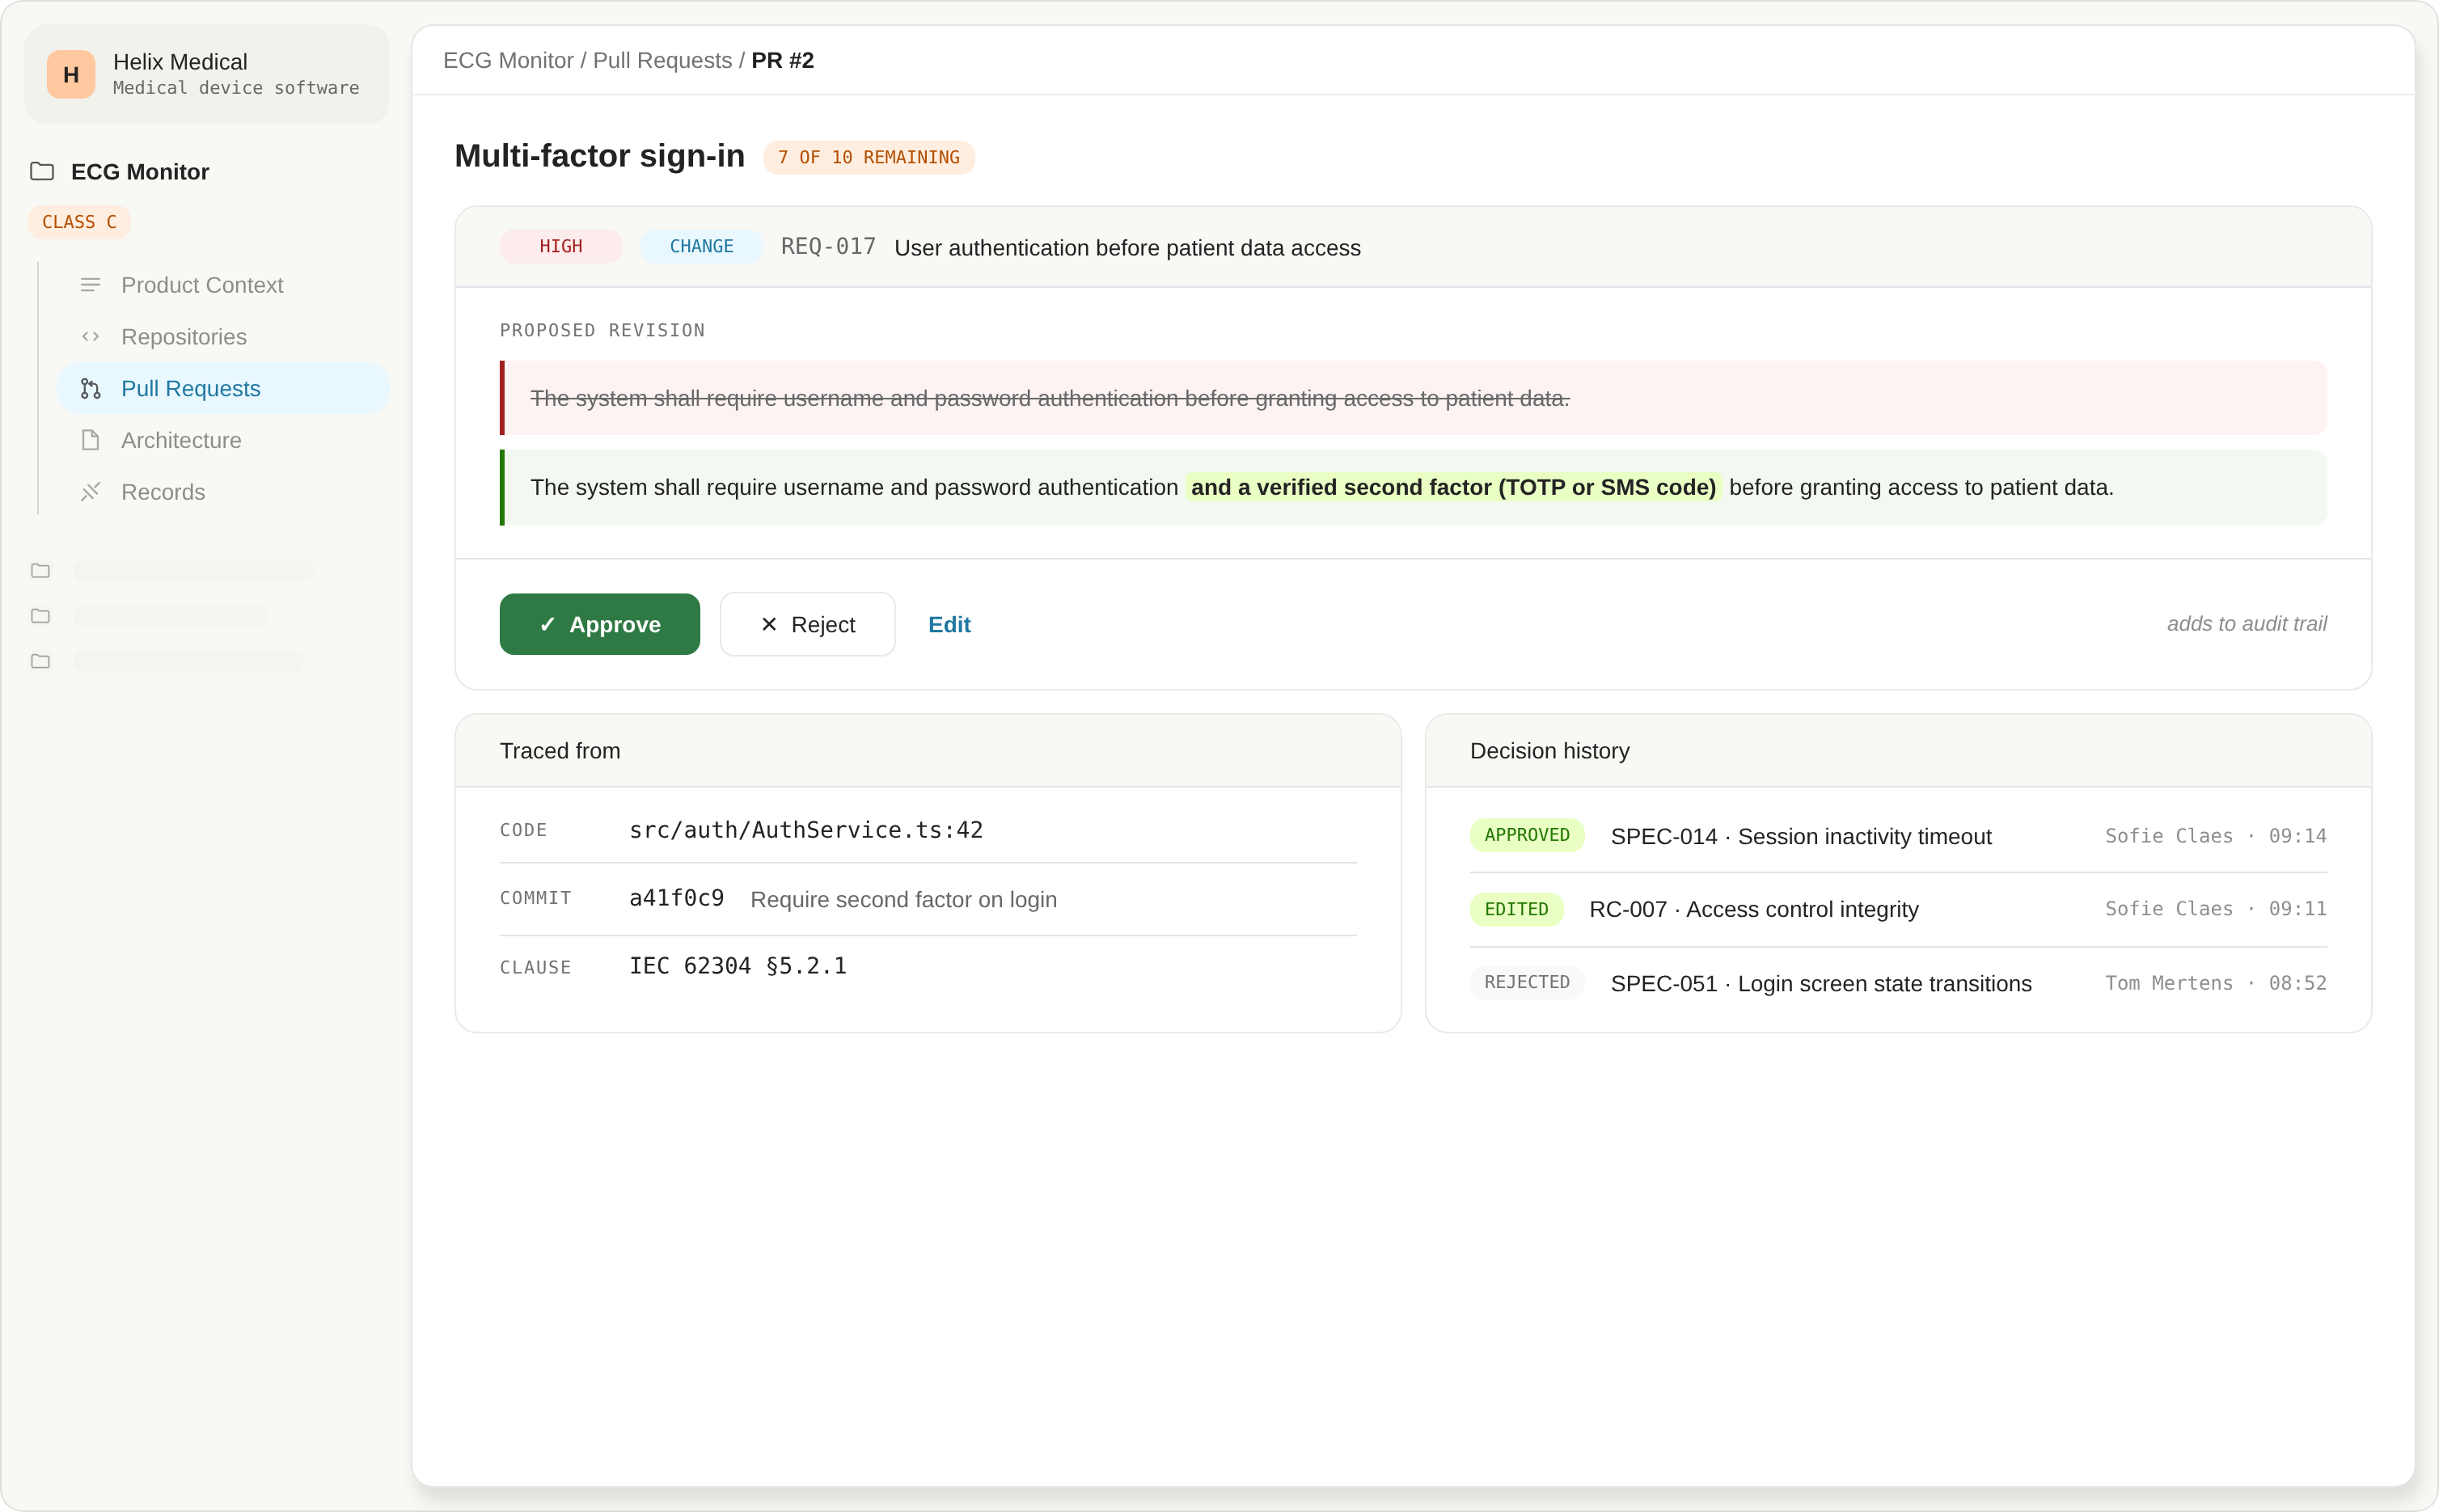Click src/auth/AuthService.ts:42 code reference
Image resolution: width=2439 pixels, height=1512 pixels.
(806, 830)
